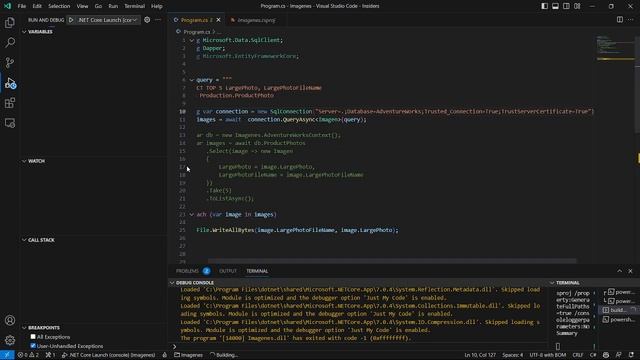Open the Customize Layout icon

coord(577,6)
